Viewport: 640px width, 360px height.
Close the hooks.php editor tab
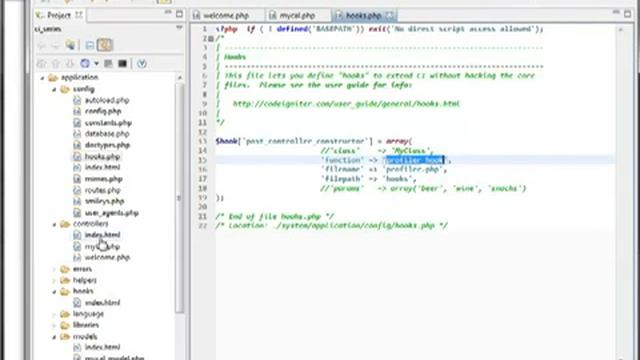[389, 16]
